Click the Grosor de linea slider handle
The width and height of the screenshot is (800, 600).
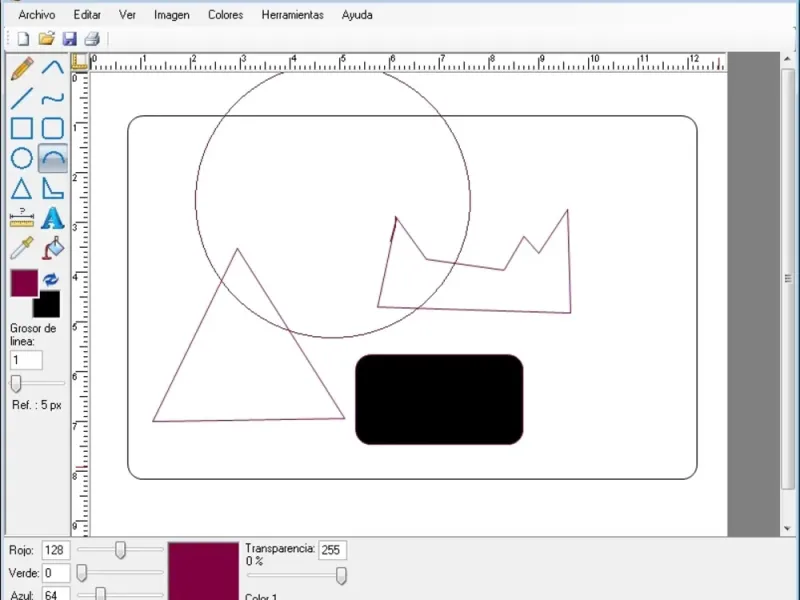pyautogui.click(x=16, y=384)
